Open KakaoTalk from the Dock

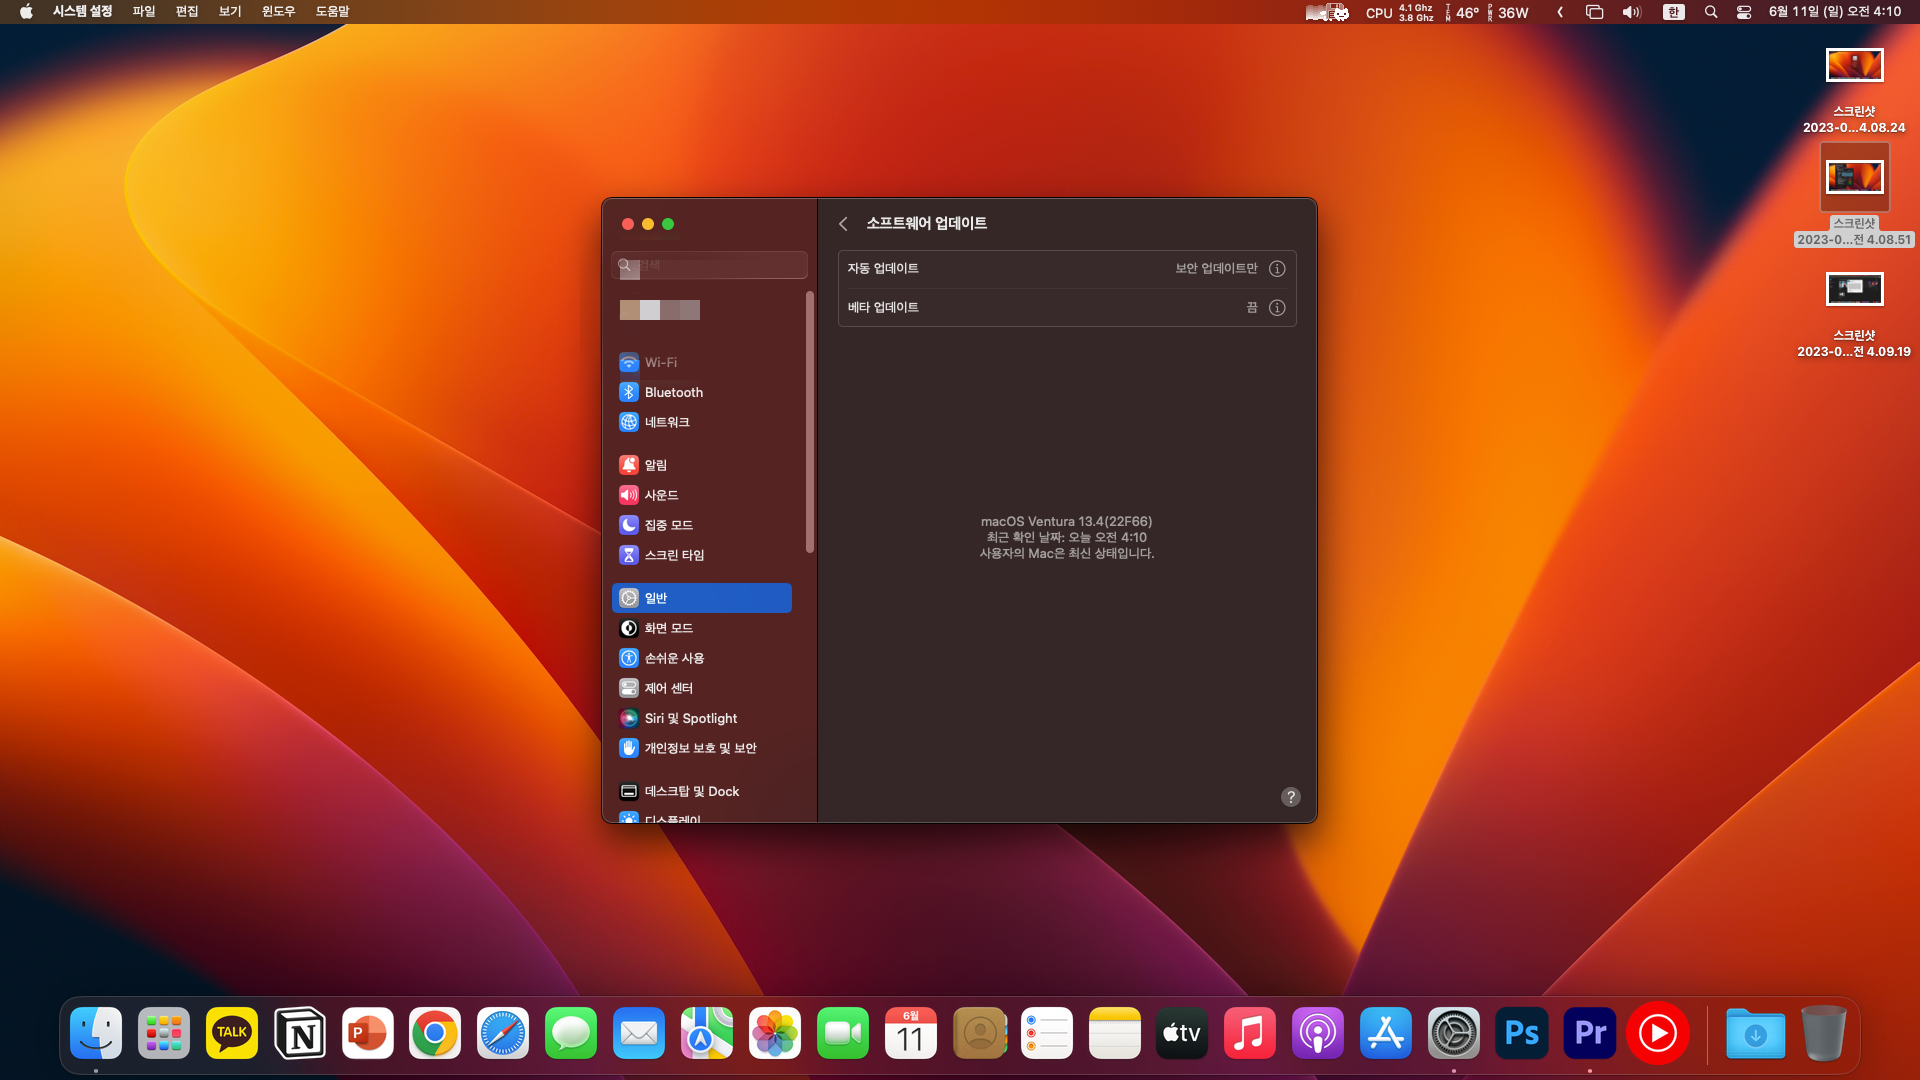point(232,1033)
